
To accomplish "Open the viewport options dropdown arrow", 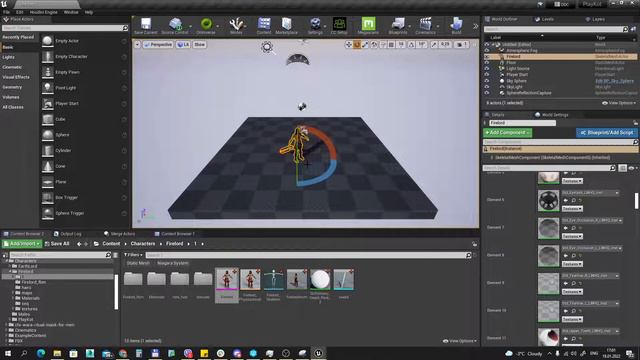I will click(138, 44).
